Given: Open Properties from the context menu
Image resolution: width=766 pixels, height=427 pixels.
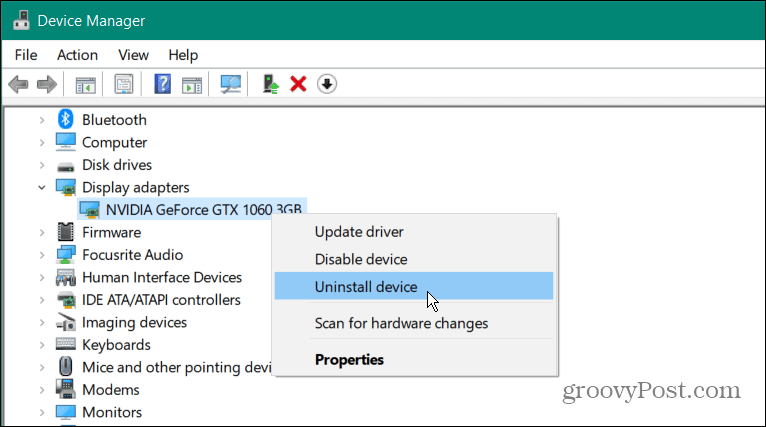Looking at the screenshot, I should [349, 359].
